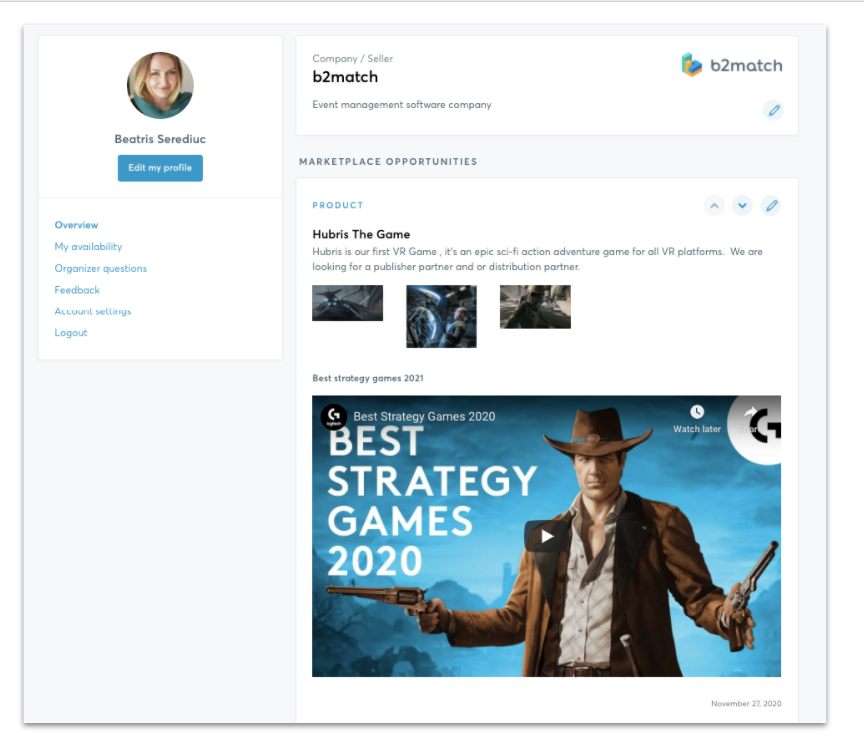Image resolution: width=864 pixels, height=741 pixels.
Task: Open the Feedback link
Action: pyautogui.click(x=77, y=290)
